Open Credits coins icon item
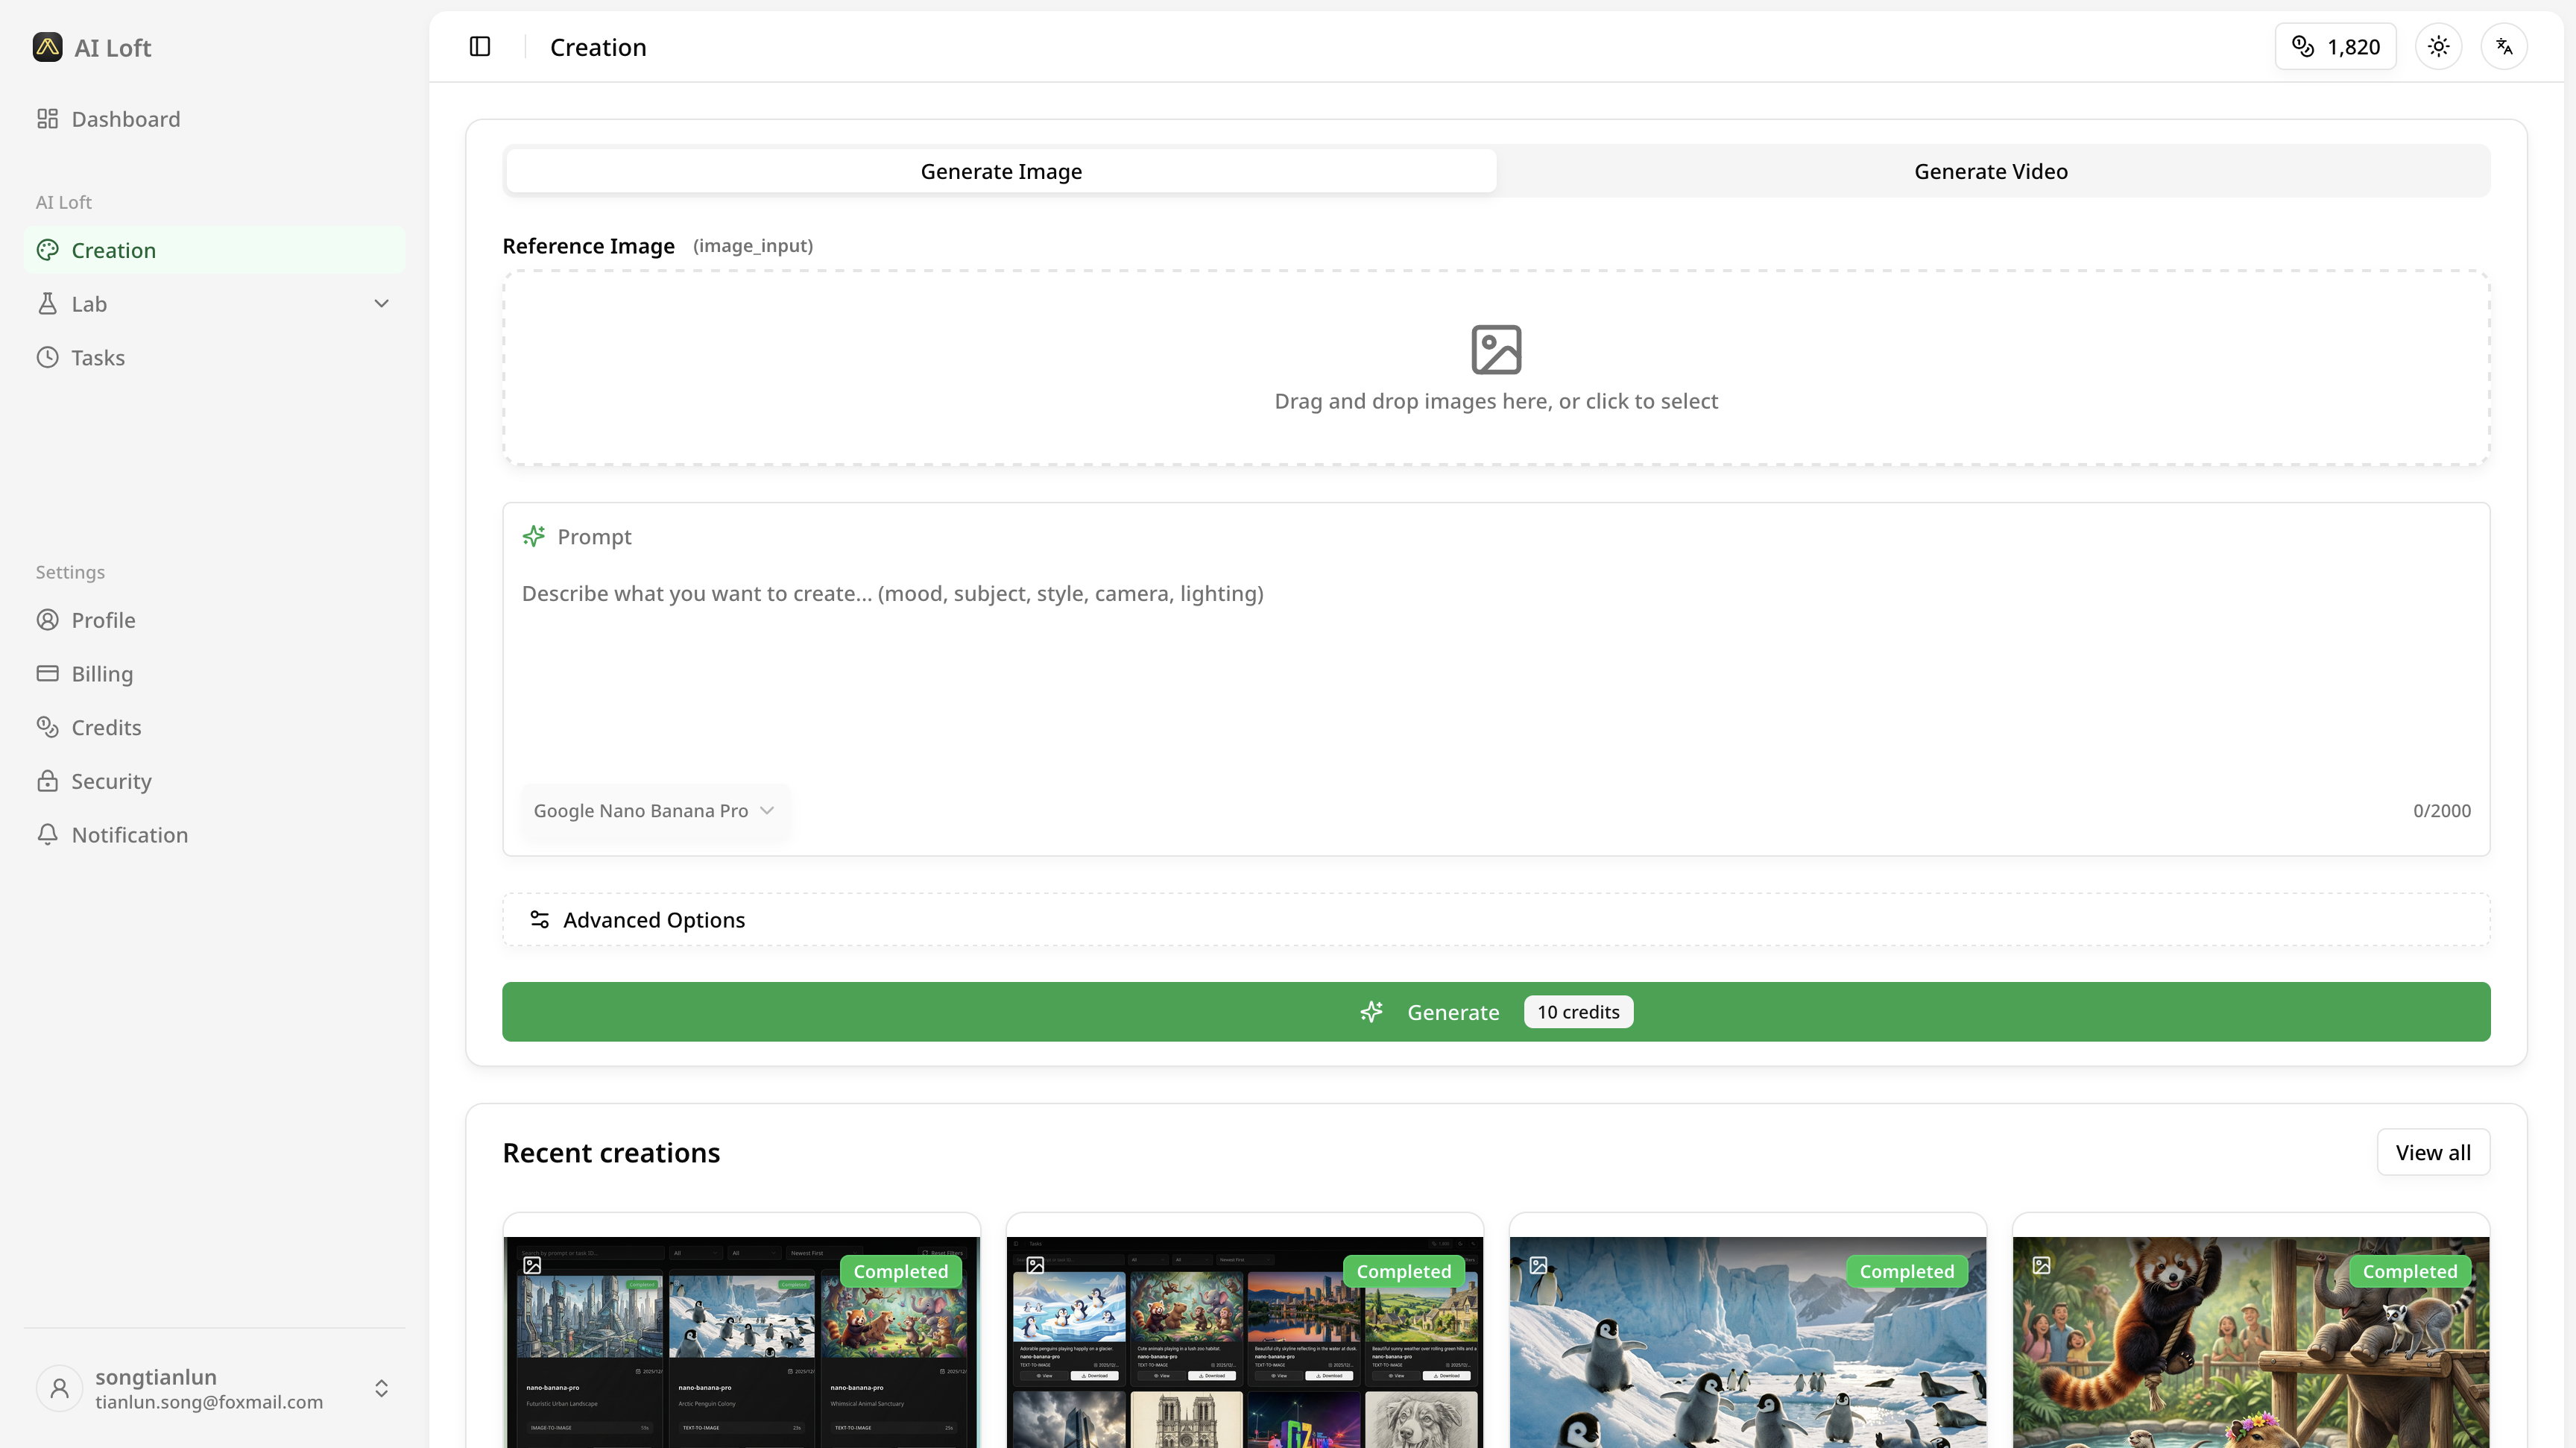 pyautogui.click(x=47, y=727)
